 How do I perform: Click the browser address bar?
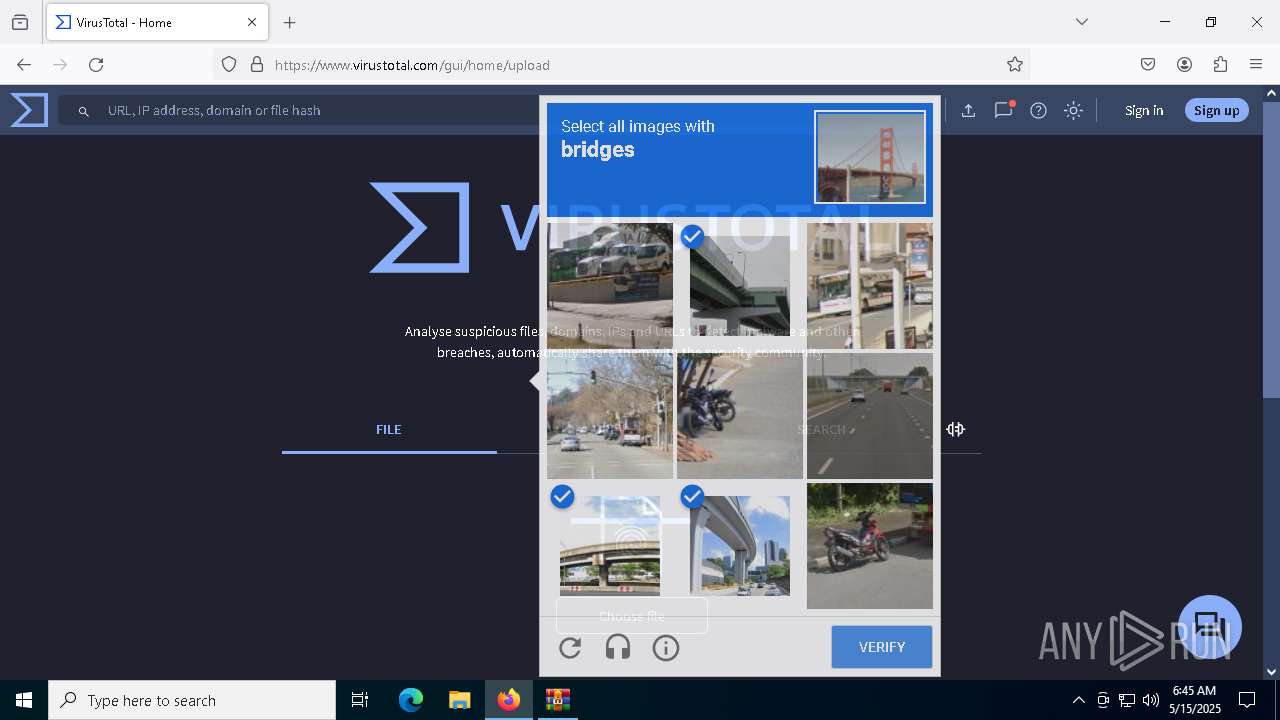(620, 65)
